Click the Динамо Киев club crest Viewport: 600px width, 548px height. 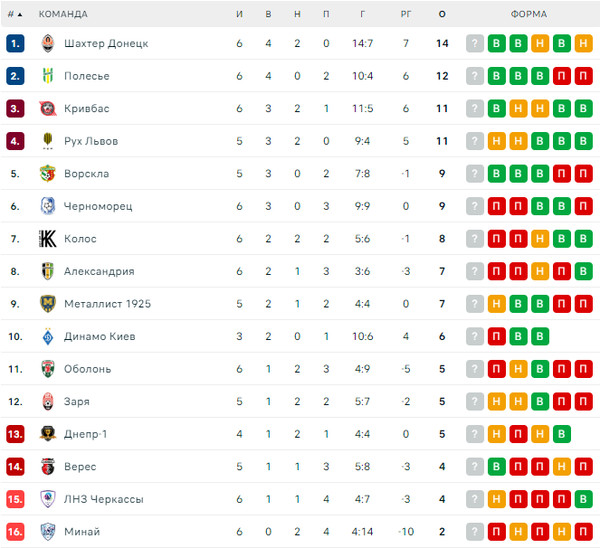tap(48, 336)
